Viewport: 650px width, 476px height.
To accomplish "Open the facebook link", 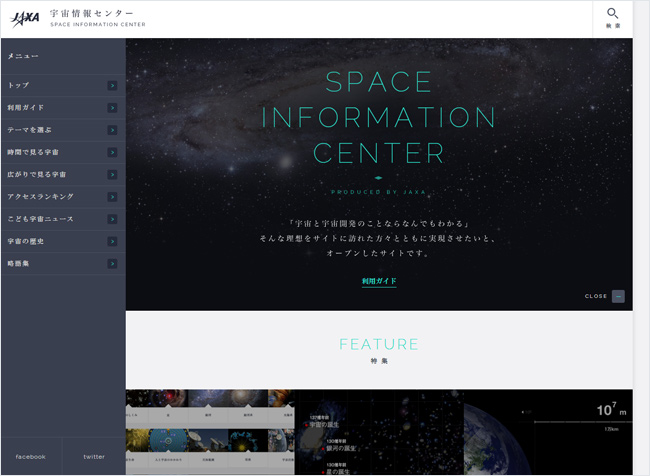I will click(x=31, y=457).
